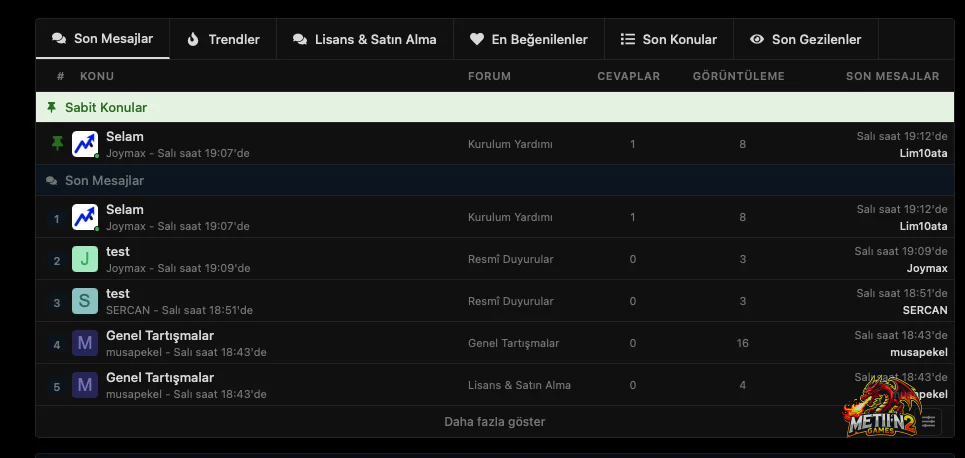965x458 pixels.
Task: Open the Lisans & Satın Alma tab
Action: click(x=365, y=39)
